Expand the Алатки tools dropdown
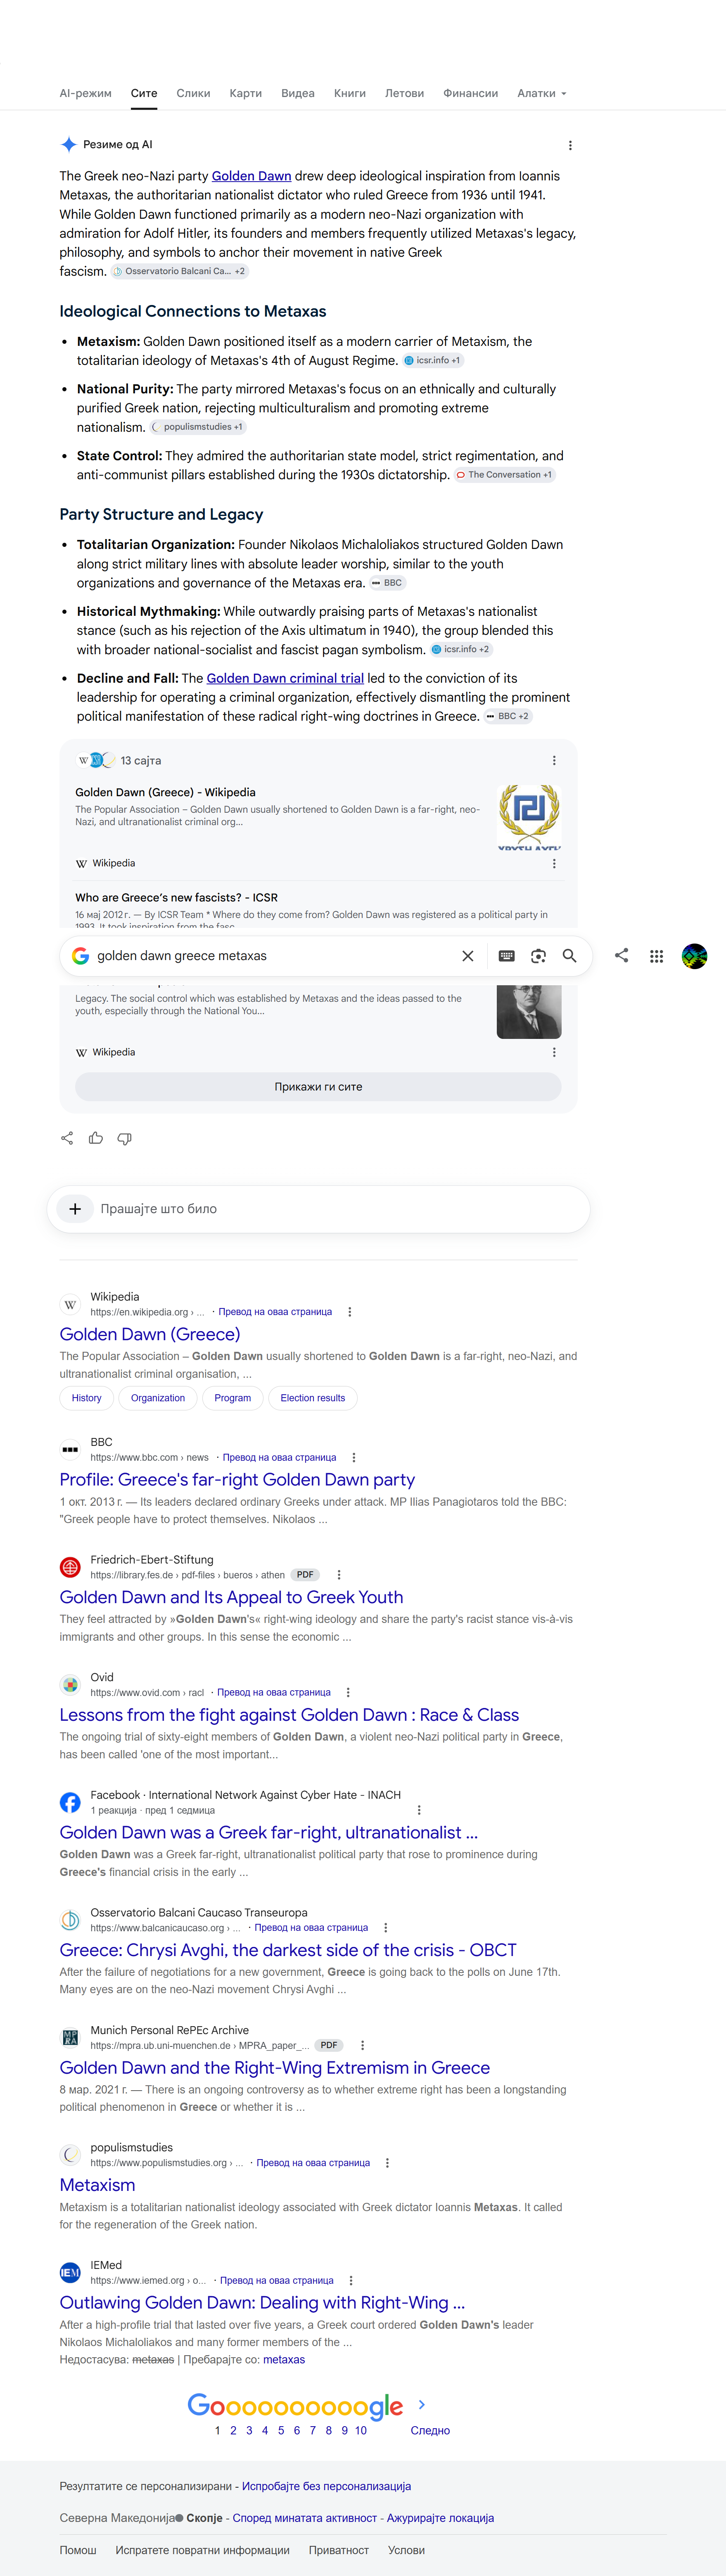The image size is (726, 2576). 542,93
